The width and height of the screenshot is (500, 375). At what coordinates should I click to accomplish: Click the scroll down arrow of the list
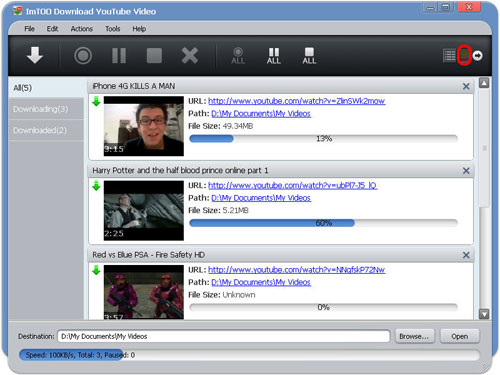click(484, 314)
